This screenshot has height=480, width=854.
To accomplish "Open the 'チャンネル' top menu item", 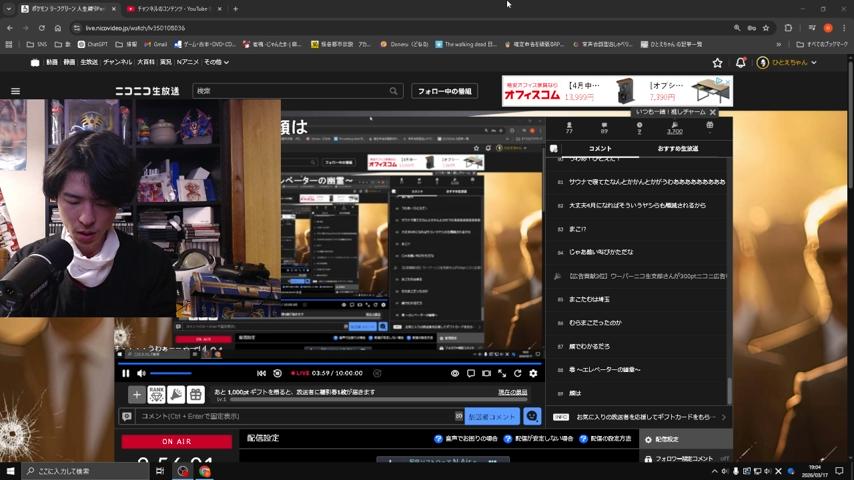I will coord(117,62).
